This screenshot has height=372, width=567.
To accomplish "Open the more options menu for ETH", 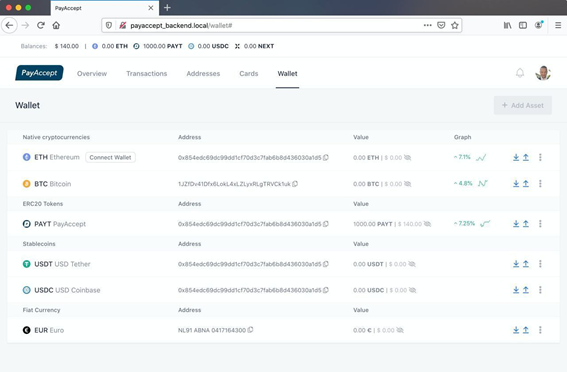I will (540, 157).
